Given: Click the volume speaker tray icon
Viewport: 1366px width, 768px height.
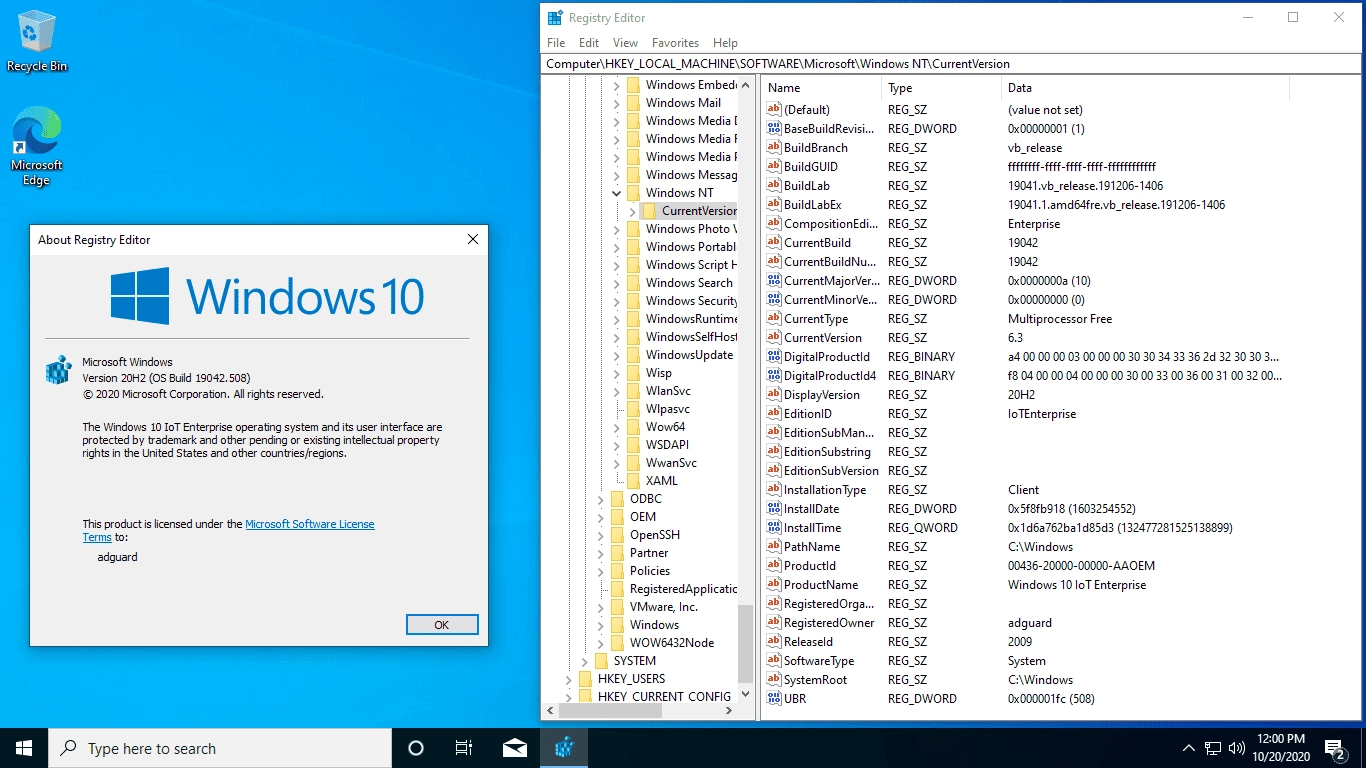Looking at the screenshot, I should (1236, 748).
